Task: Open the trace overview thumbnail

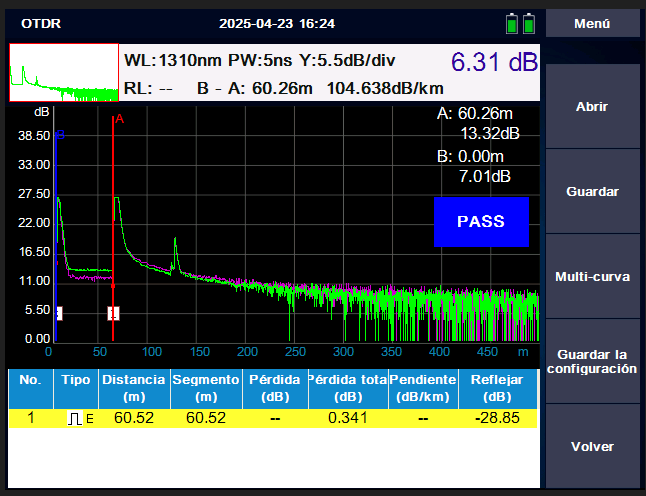Action: point(63,73)
